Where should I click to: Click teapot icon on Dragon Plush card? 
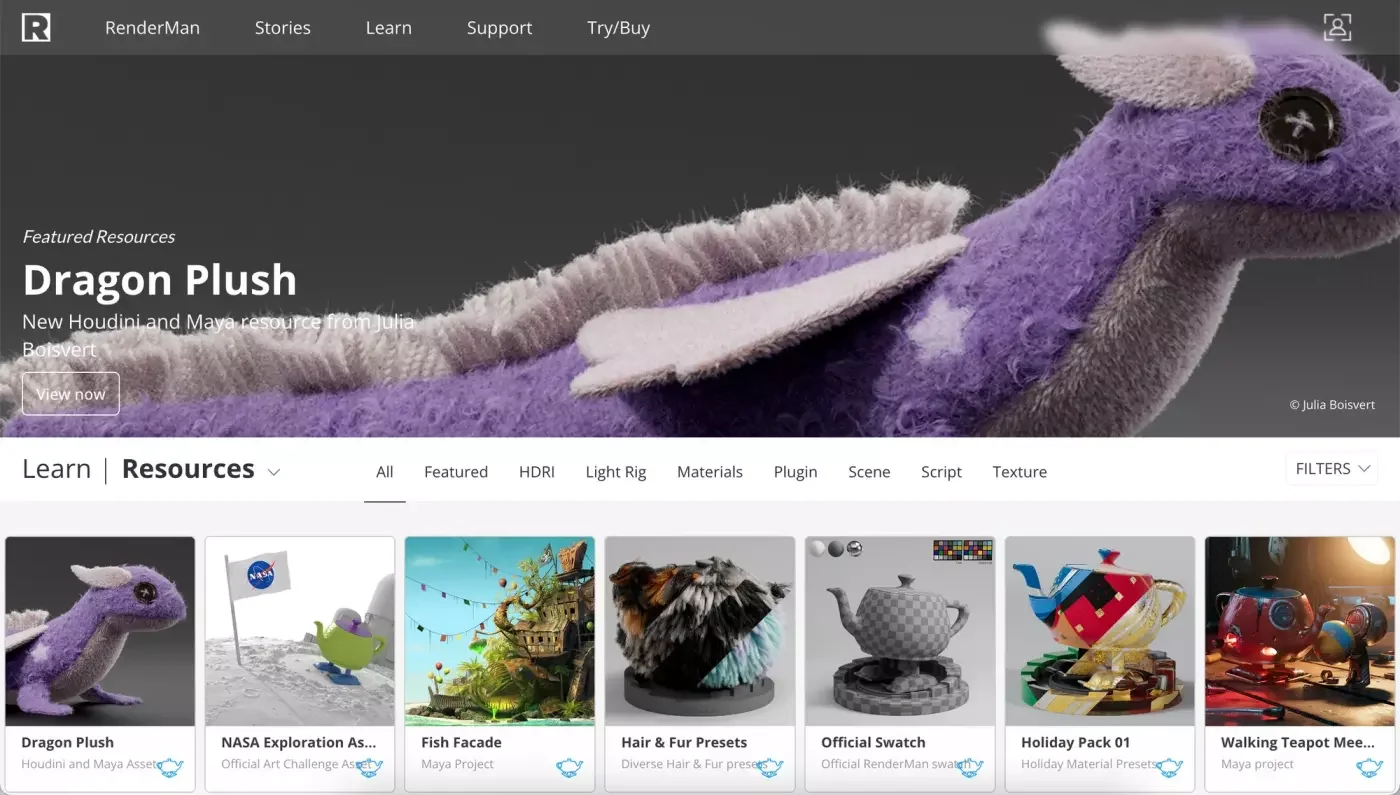170,767
